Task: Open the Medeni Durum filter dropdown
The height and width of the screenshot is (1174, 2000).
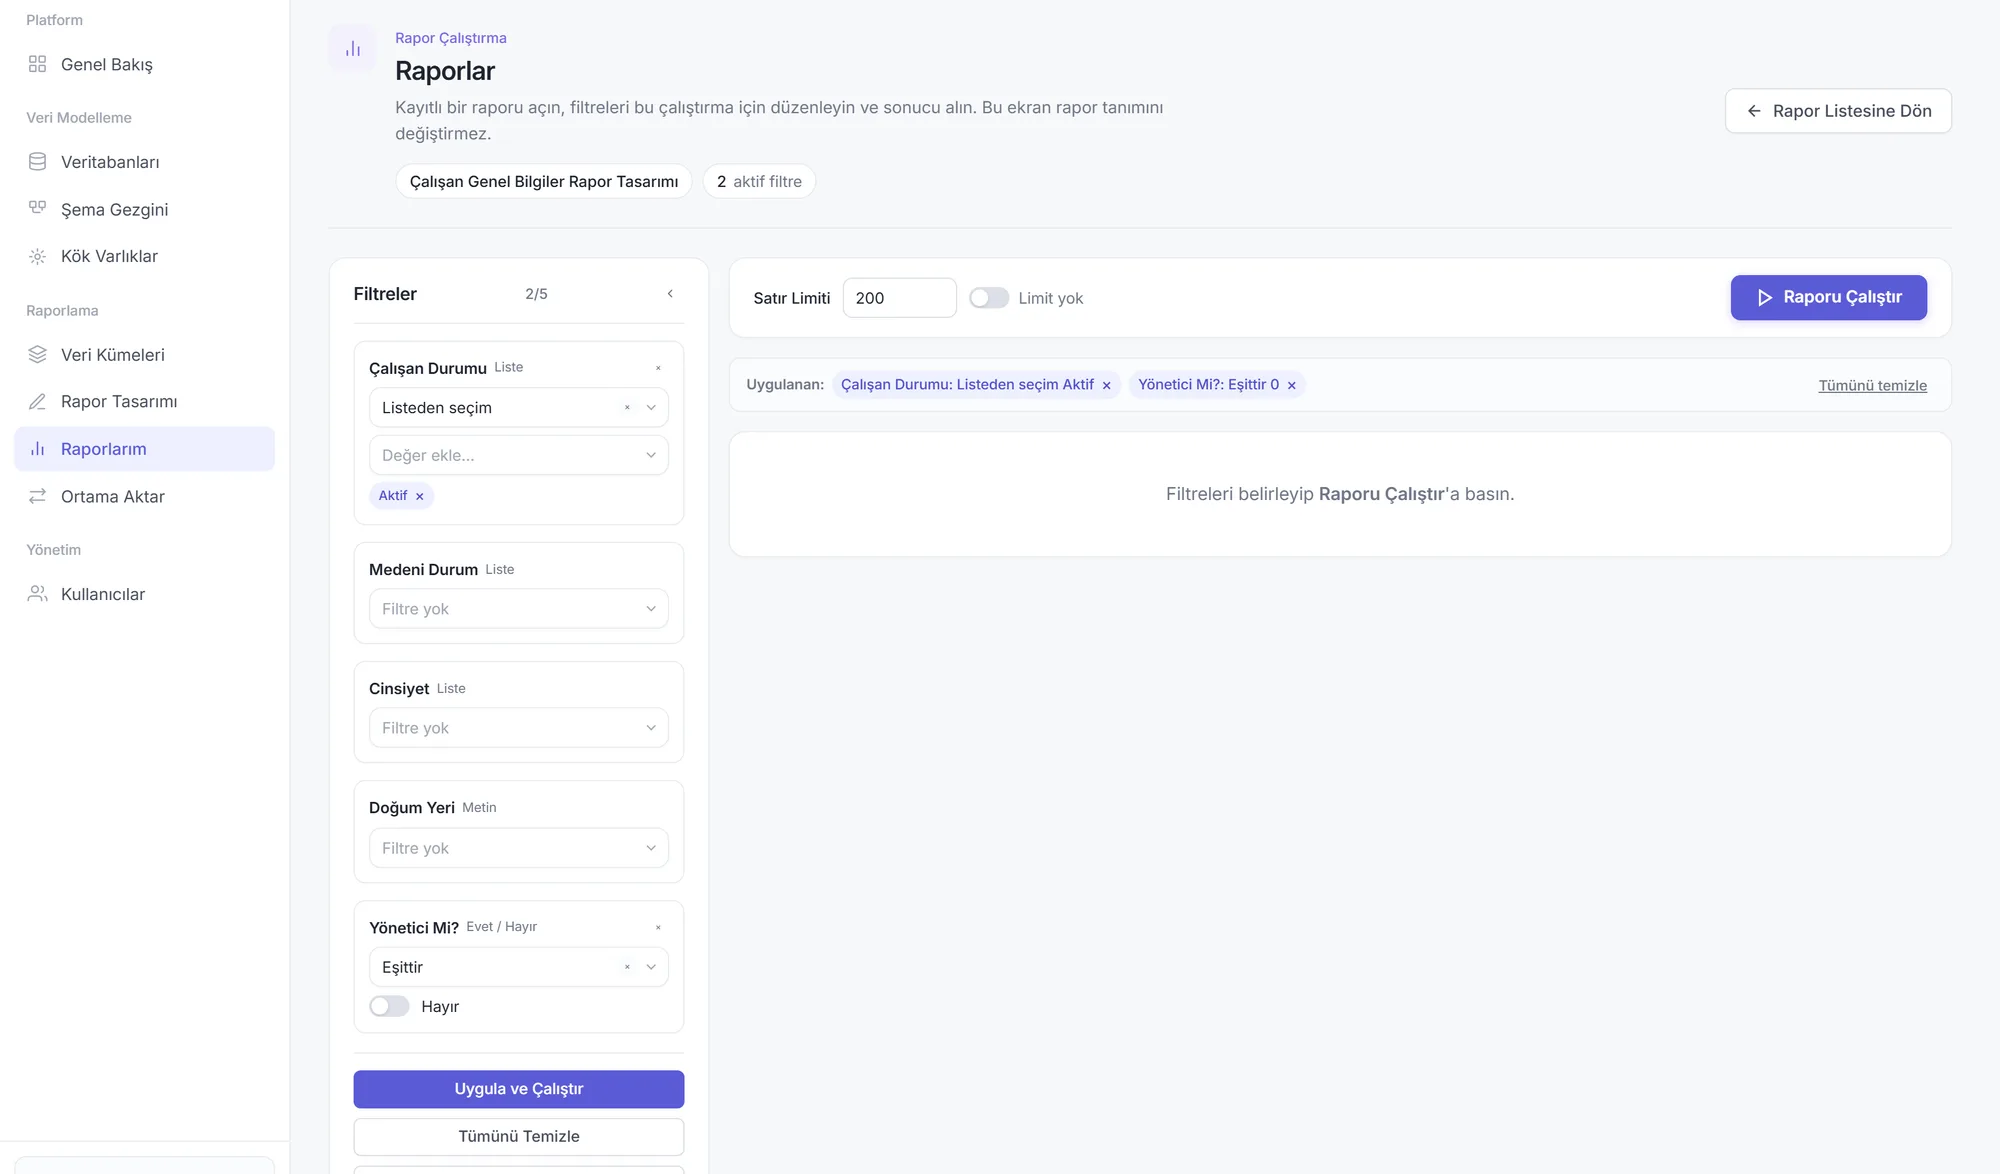Action: (x=518, y=608)
